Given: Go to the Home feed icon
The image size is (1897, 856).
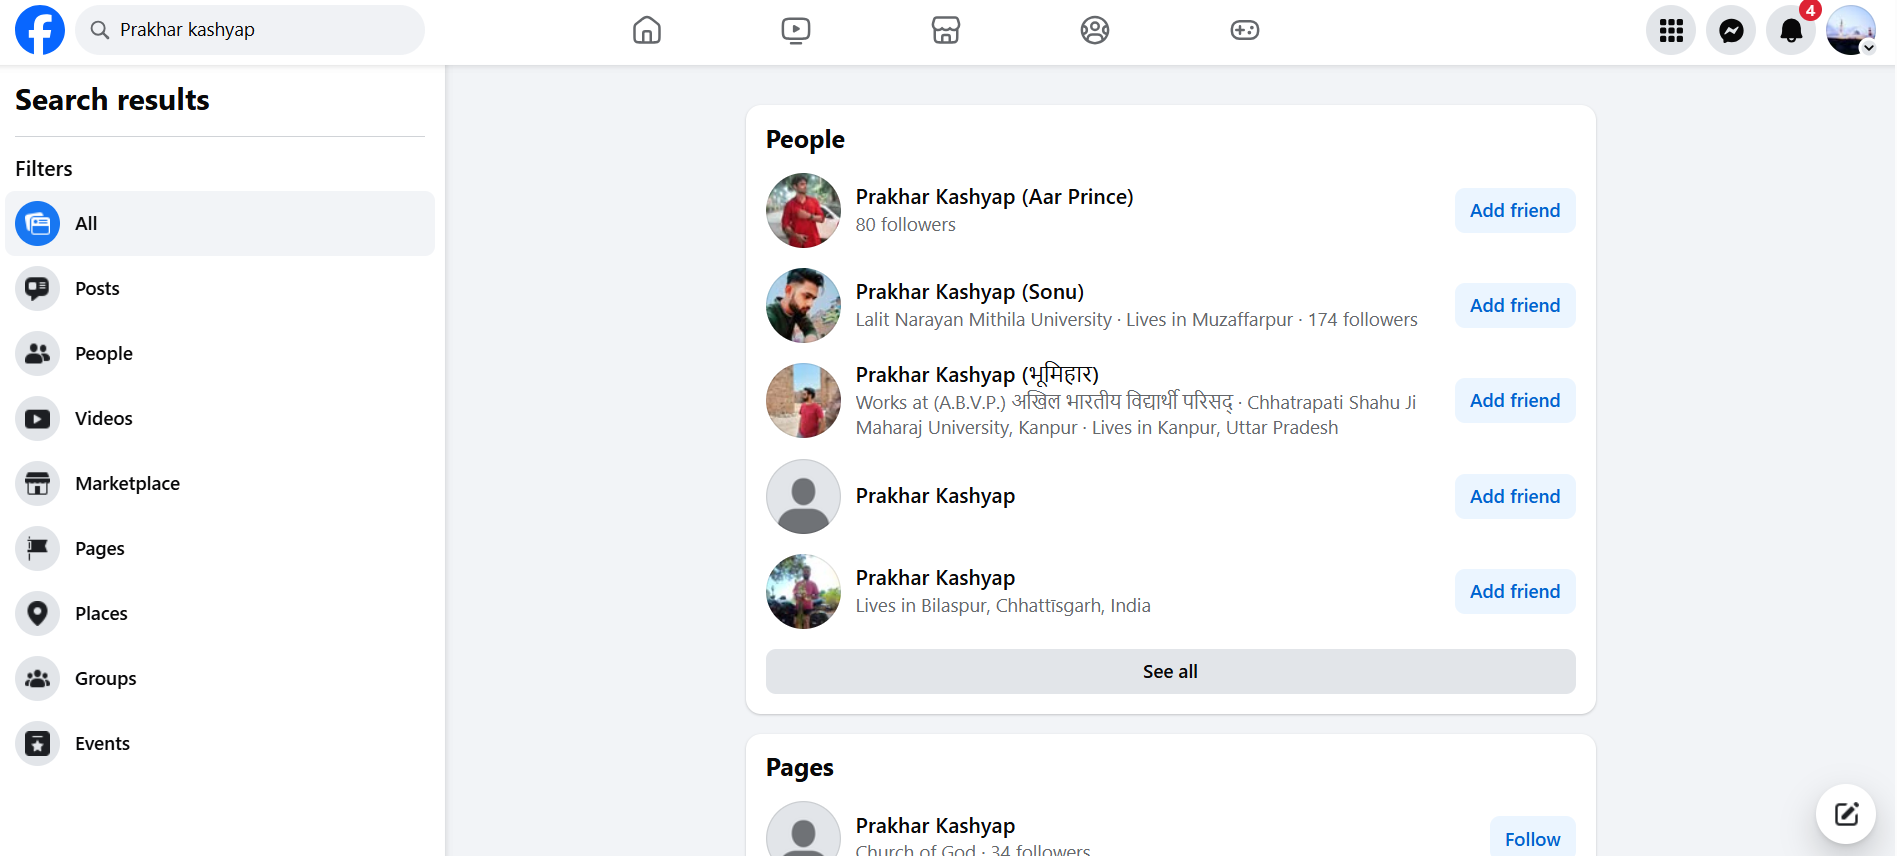Looking at the screenshot, I should [x=647, y=30].
